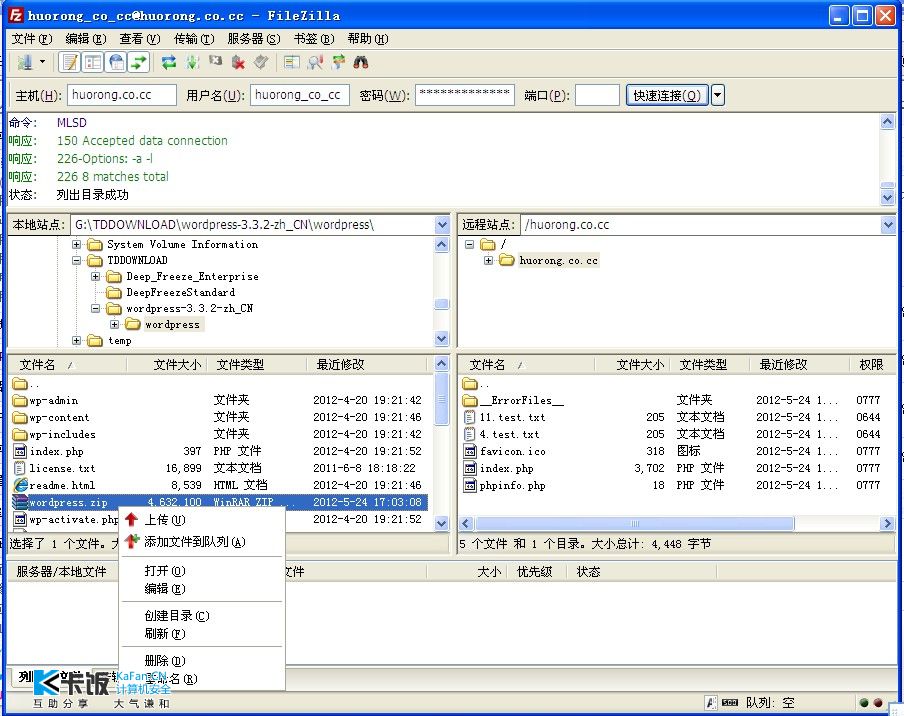Image resolution: width=904 pixels, height=716 pixels.
Task: Click the 密码 password input field
Action: point(465,95)
